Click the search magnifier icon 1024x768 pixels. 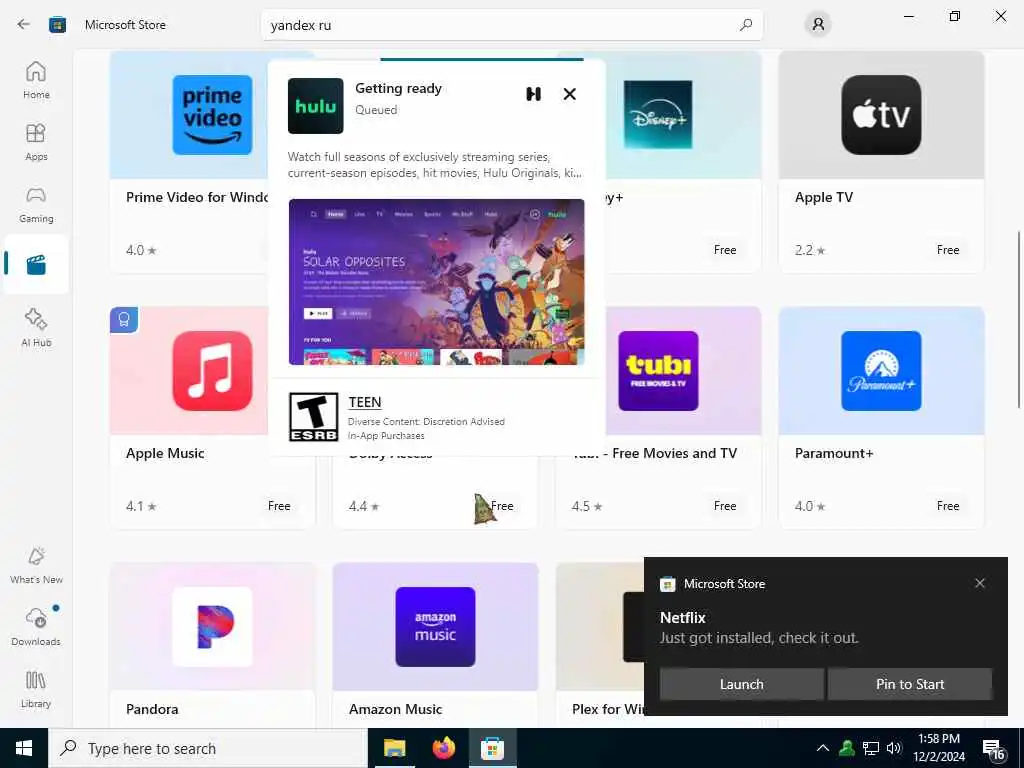pyautogui.click(x=746, y=25)
